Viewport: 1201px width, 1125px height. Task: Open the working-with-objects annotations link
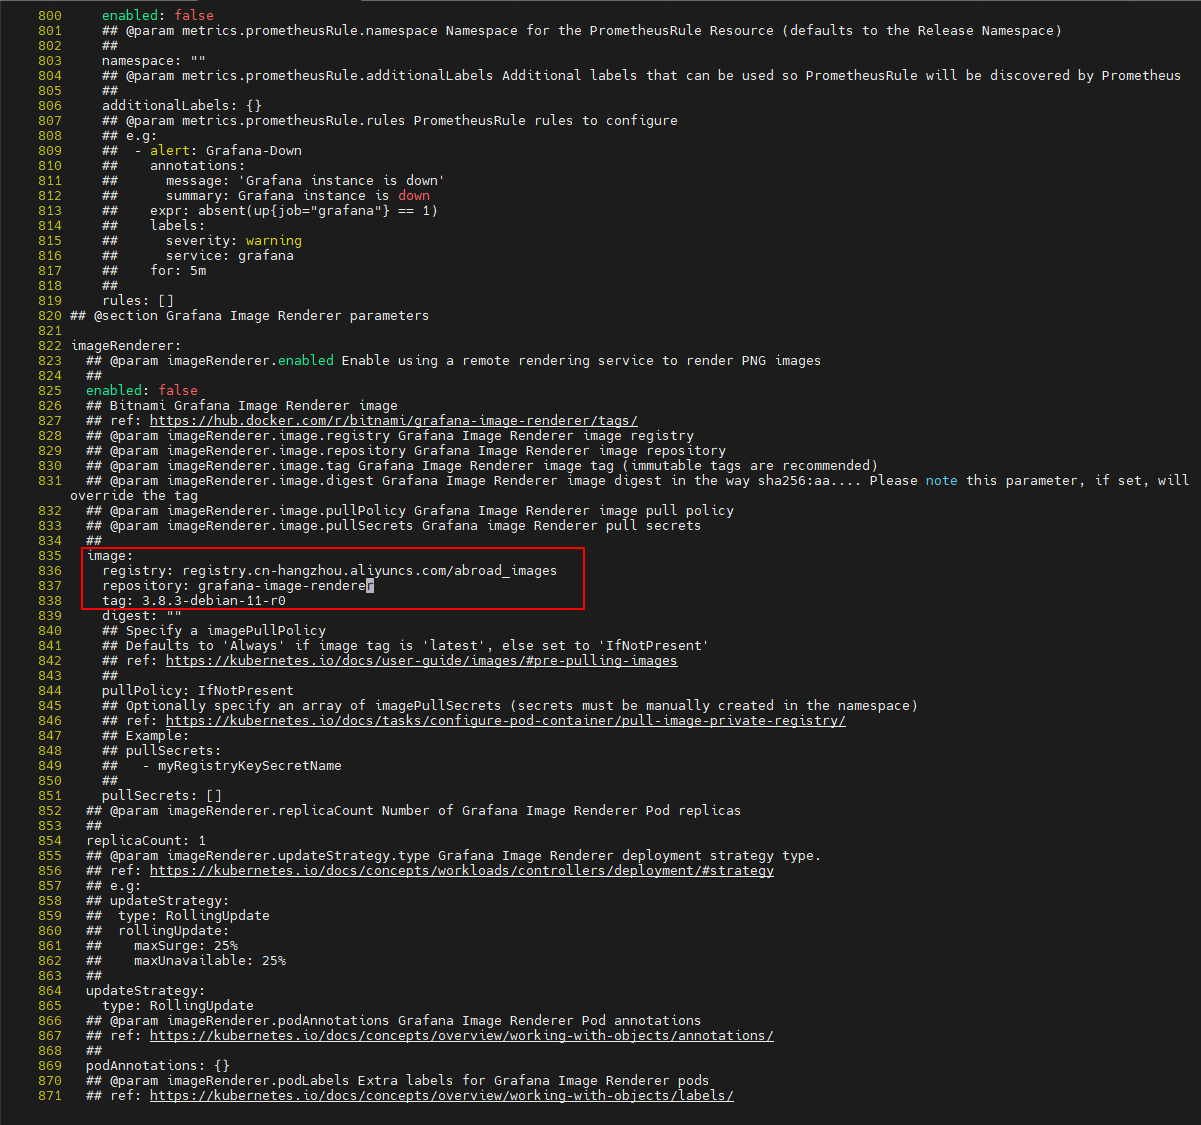(x=461, y=1036)
